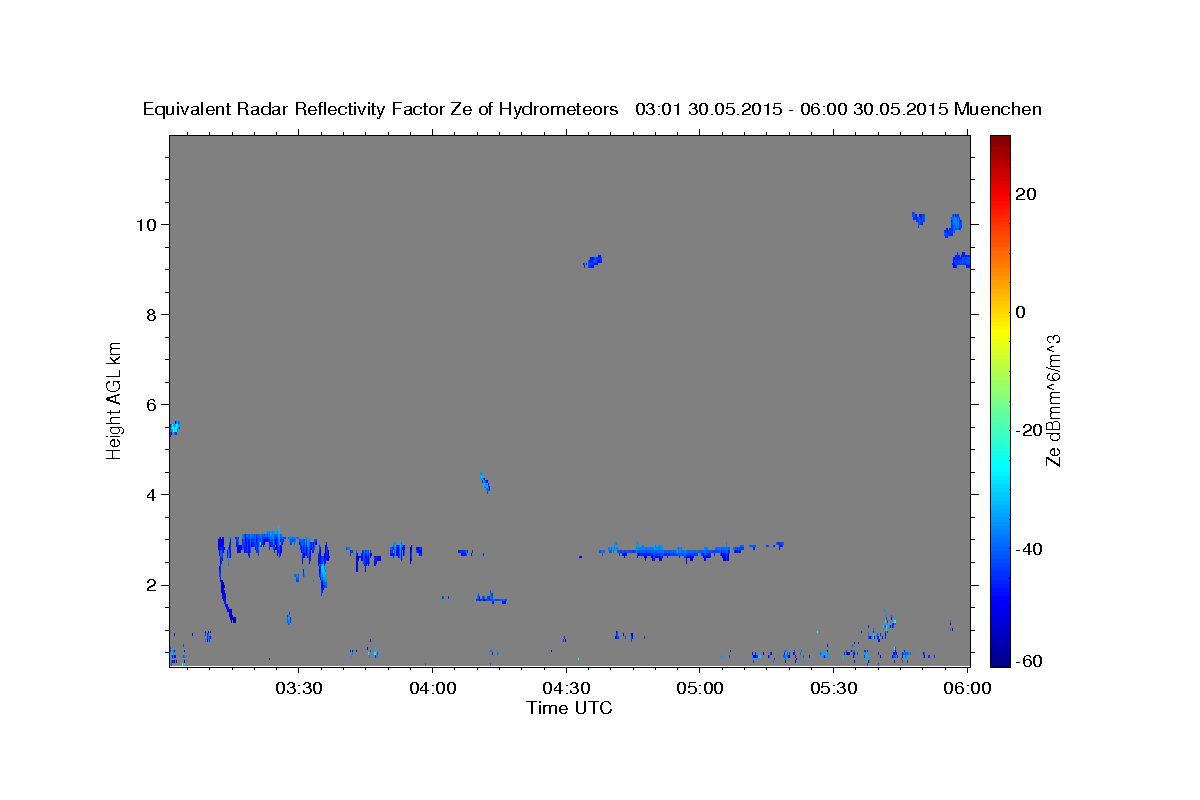Click the "03:30" time tick label
This screenshot has height=800, width=1200.
[x=299, y=688]
